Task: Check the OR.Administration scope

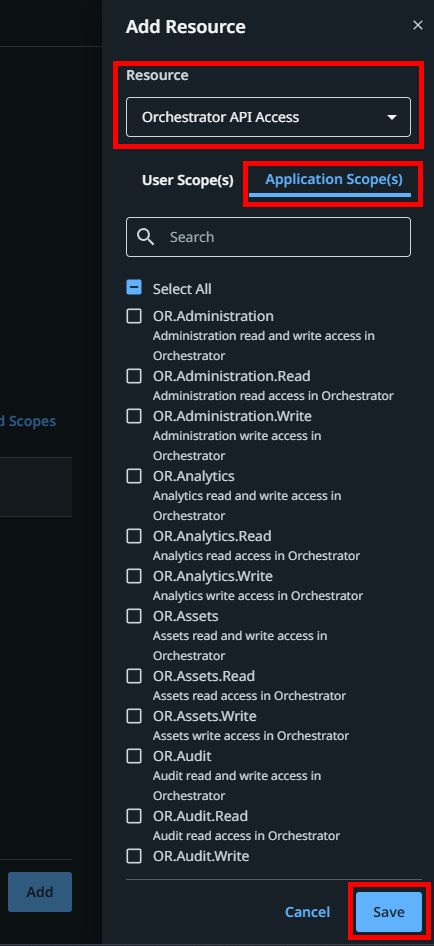Action: 134,316
